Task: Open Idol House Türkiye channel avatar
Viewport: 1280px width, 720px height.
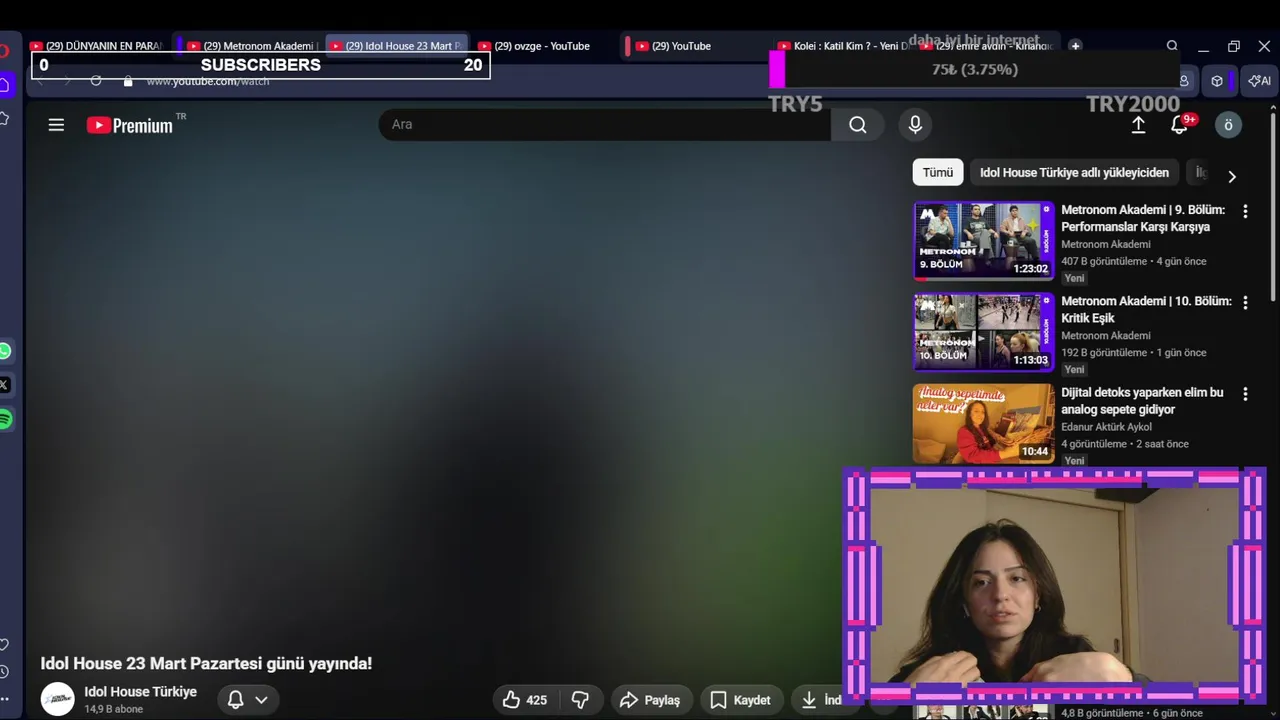Action: pos(58,699)
